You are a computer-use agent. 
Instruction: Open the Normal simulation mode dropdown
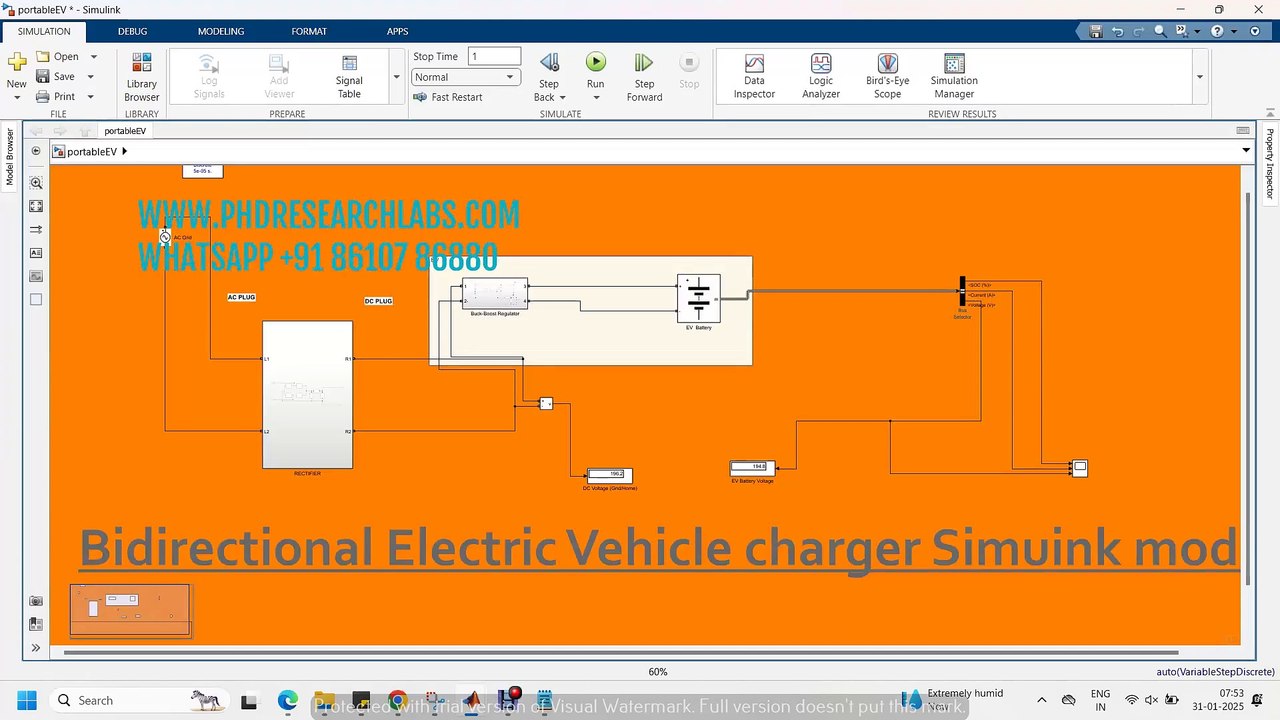466,77
